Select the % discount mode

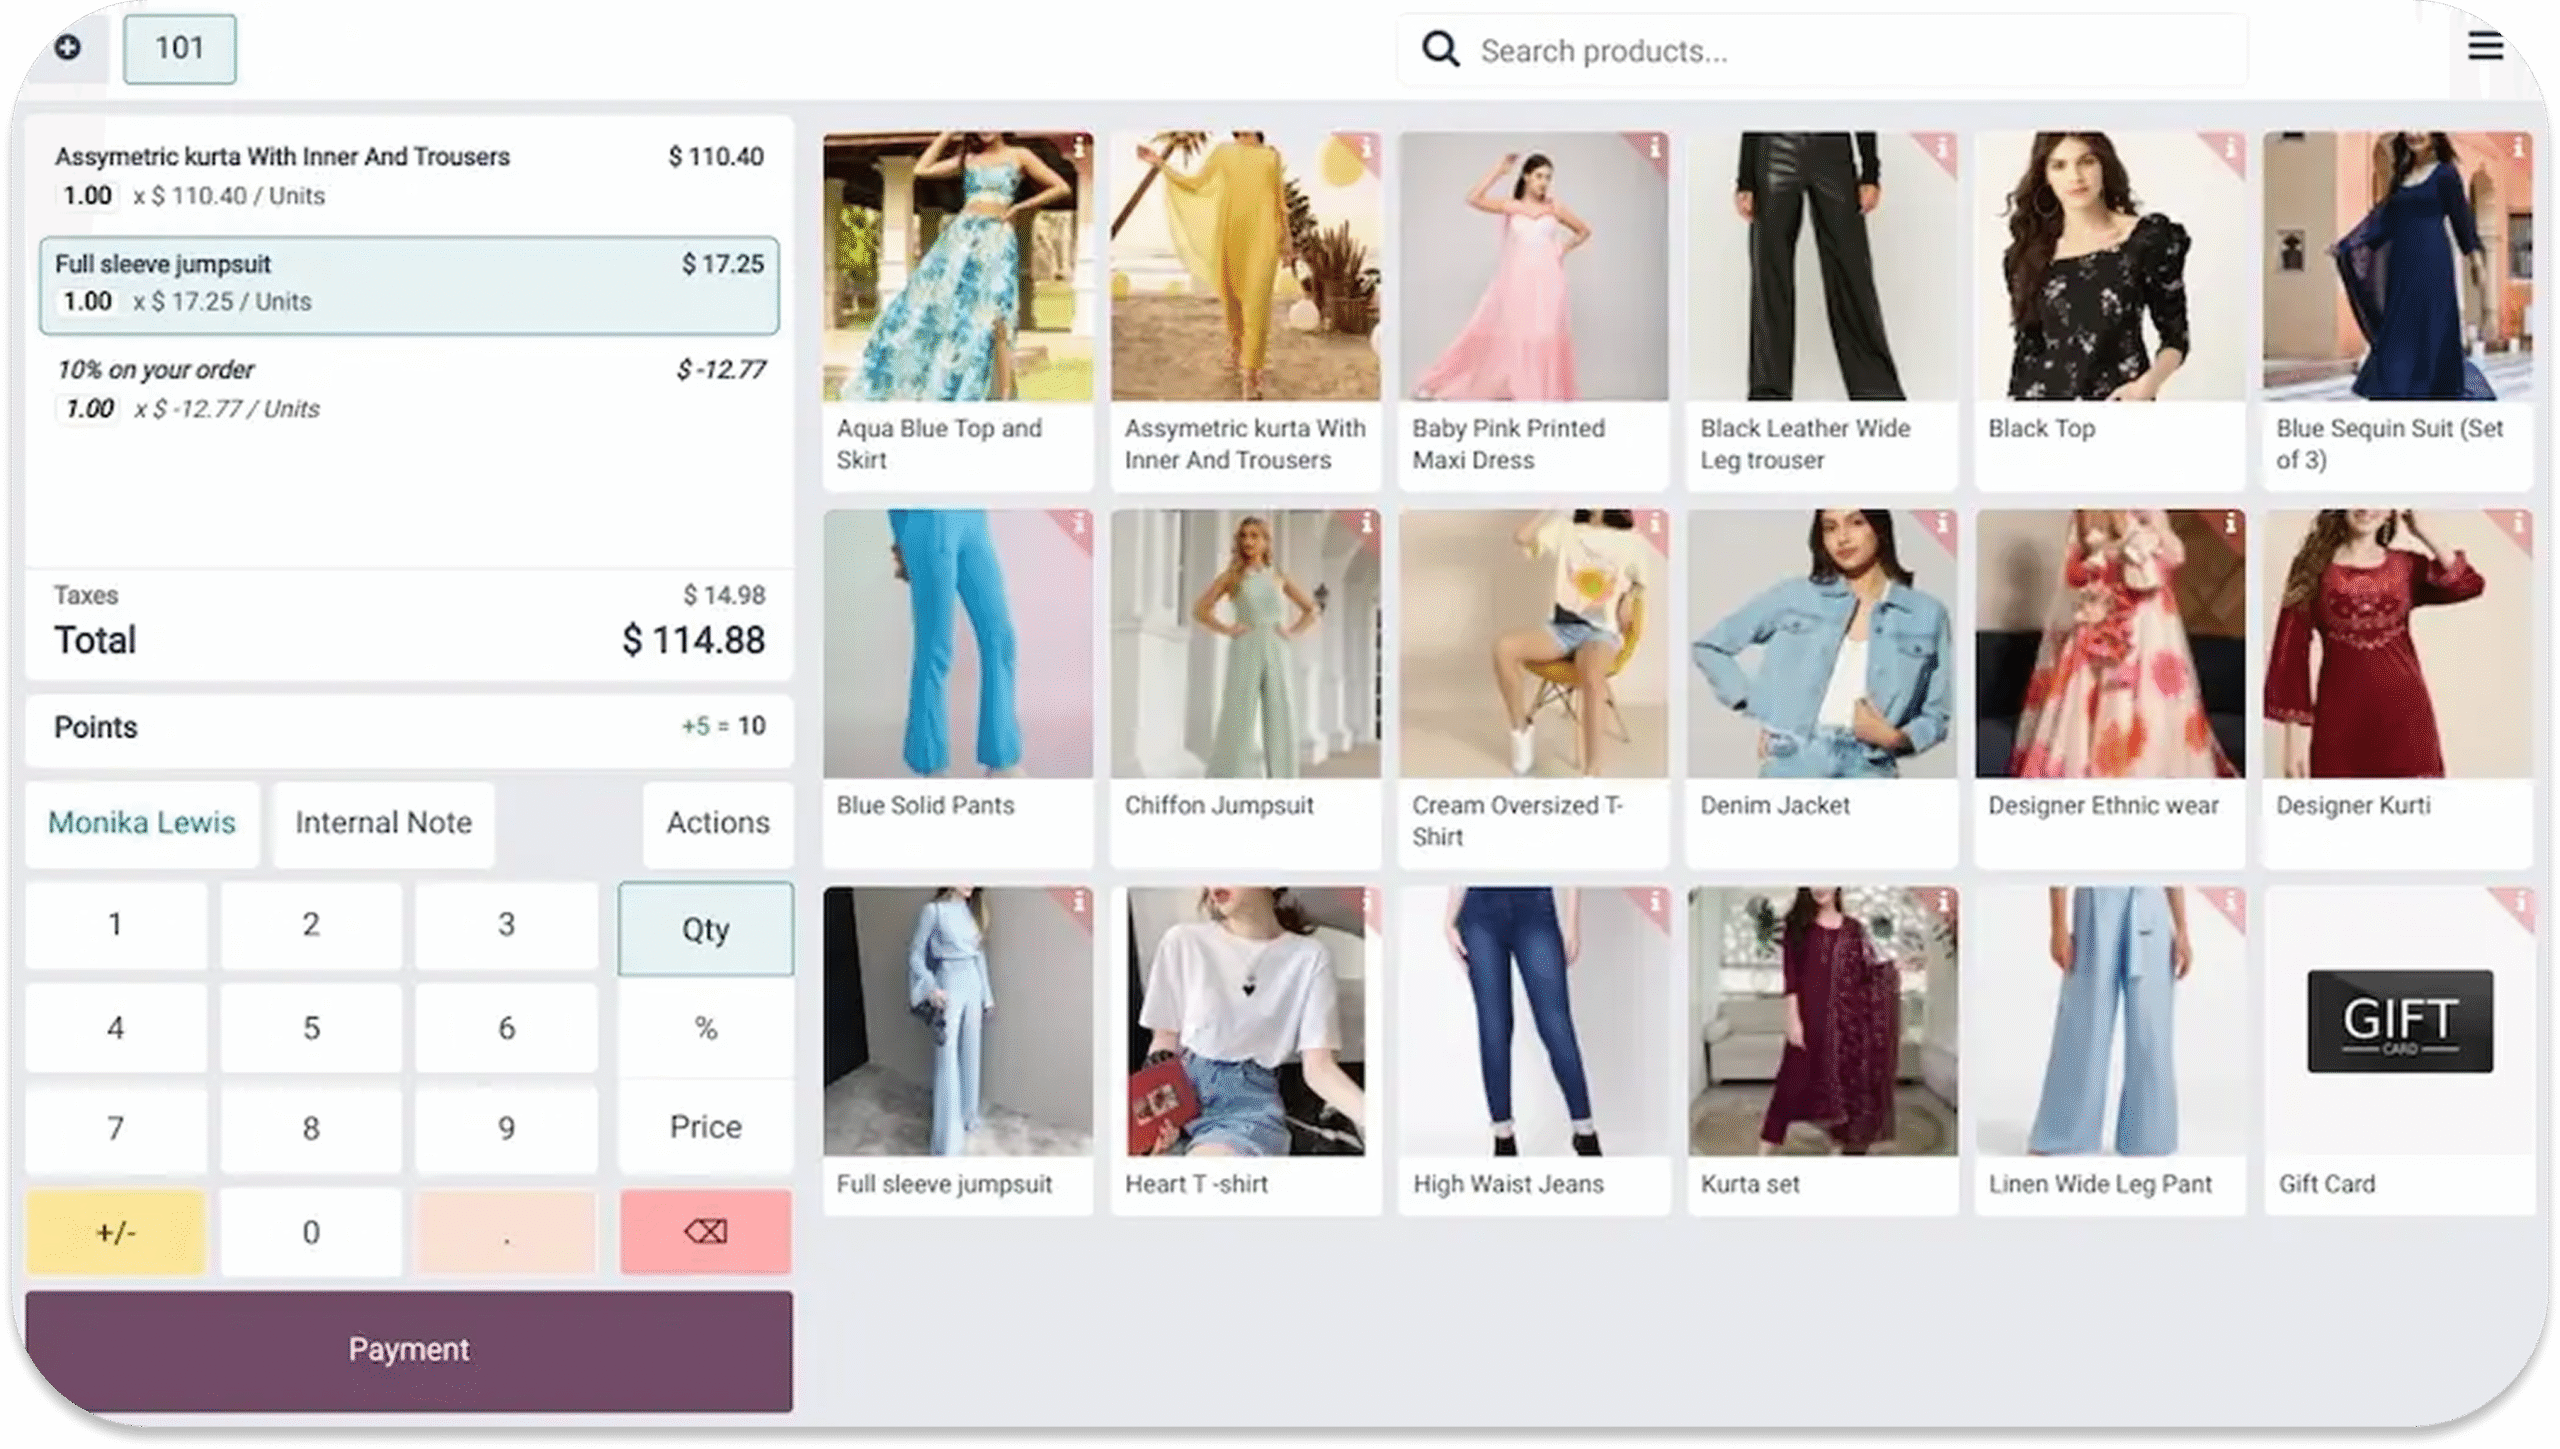(x=705, y=1028)
